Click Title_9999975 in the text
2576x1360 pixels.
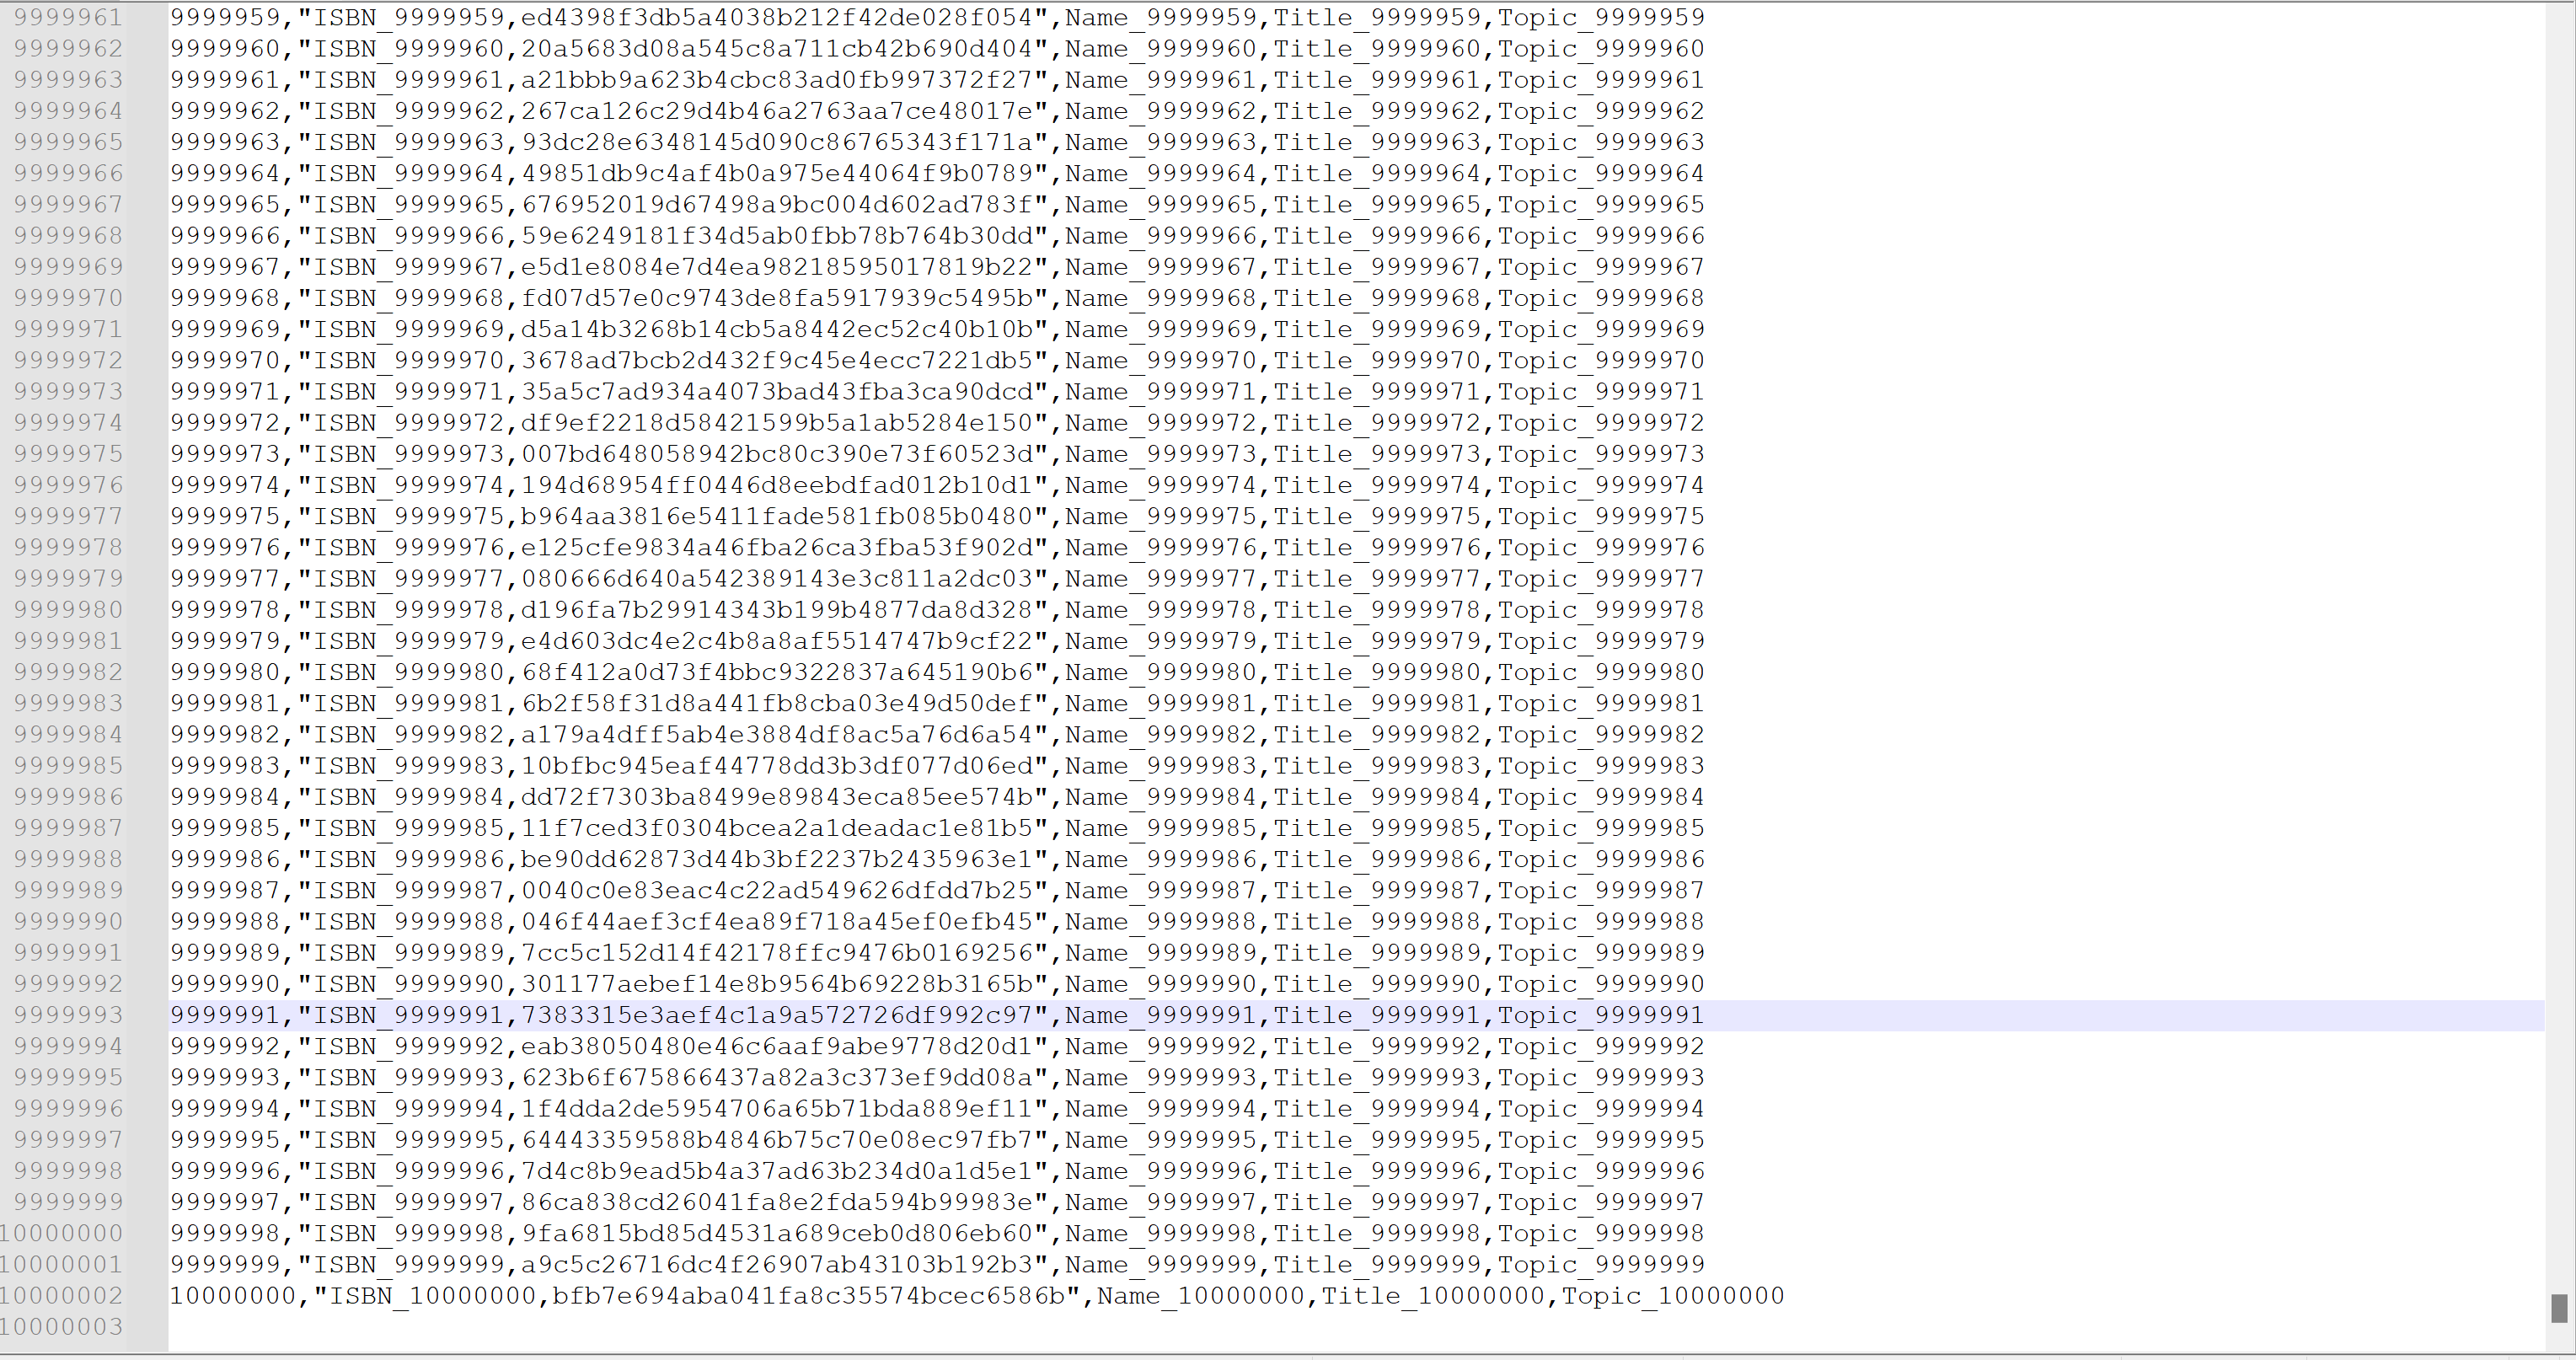1376,516
